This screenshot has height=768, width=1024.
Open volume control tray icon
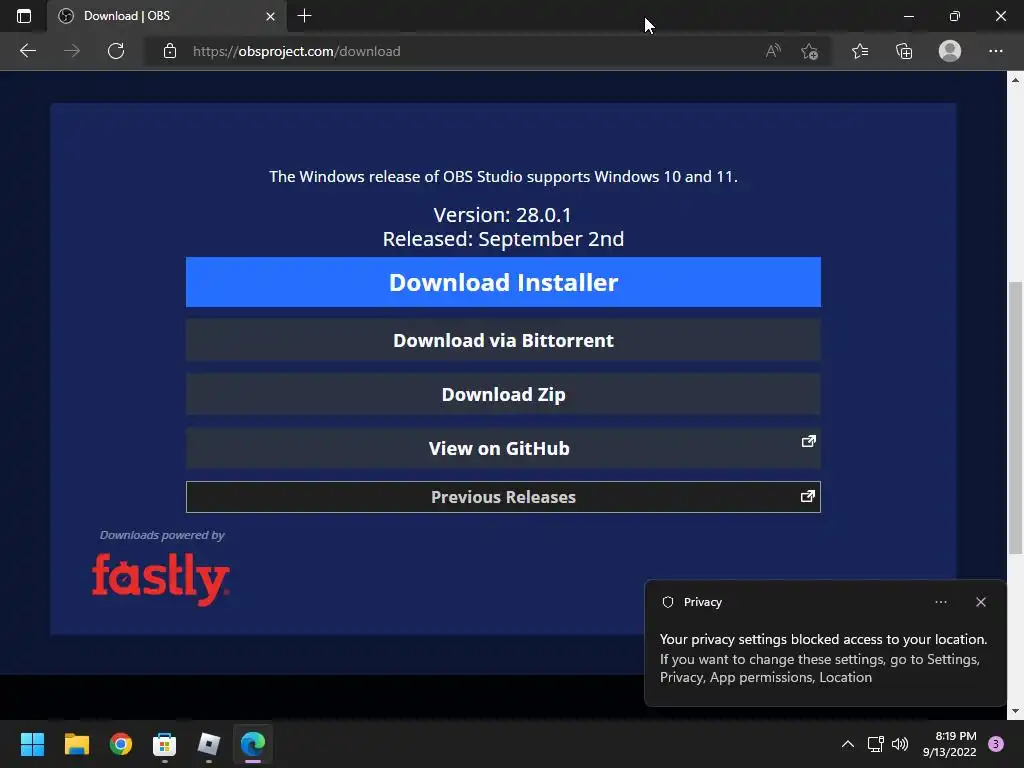point(900,744)
